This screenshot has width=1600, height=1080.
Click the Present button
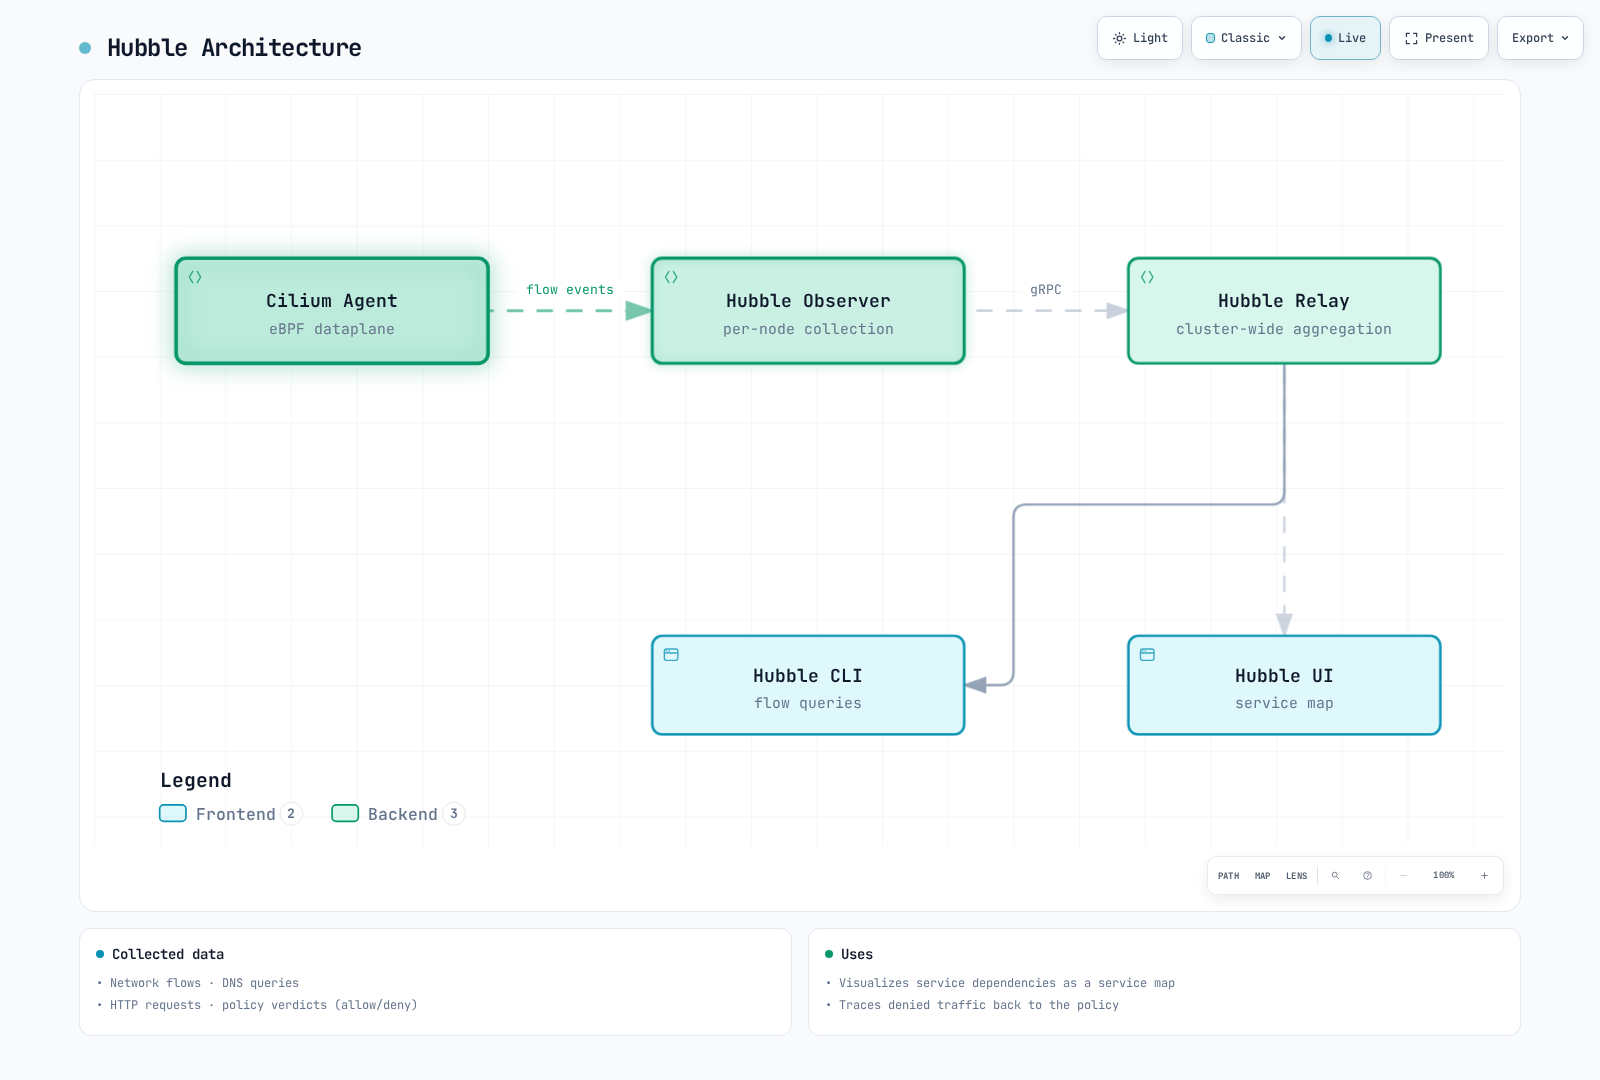tap(1439, 38)
